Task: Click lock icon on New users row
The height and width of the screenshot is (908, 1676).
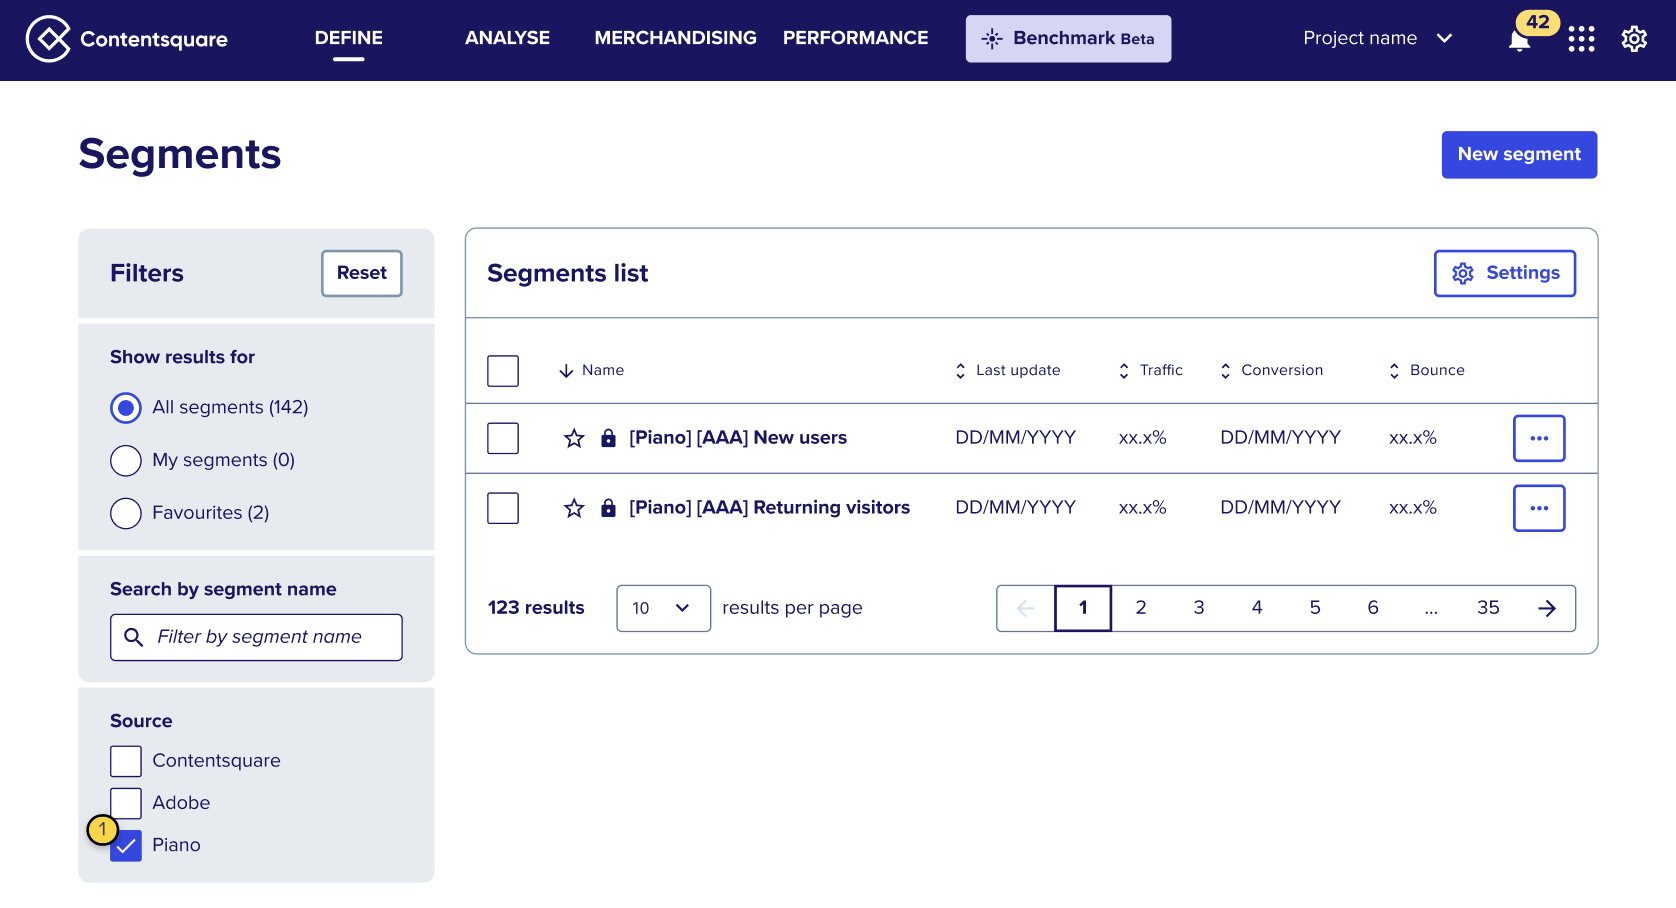Action: 608,438
